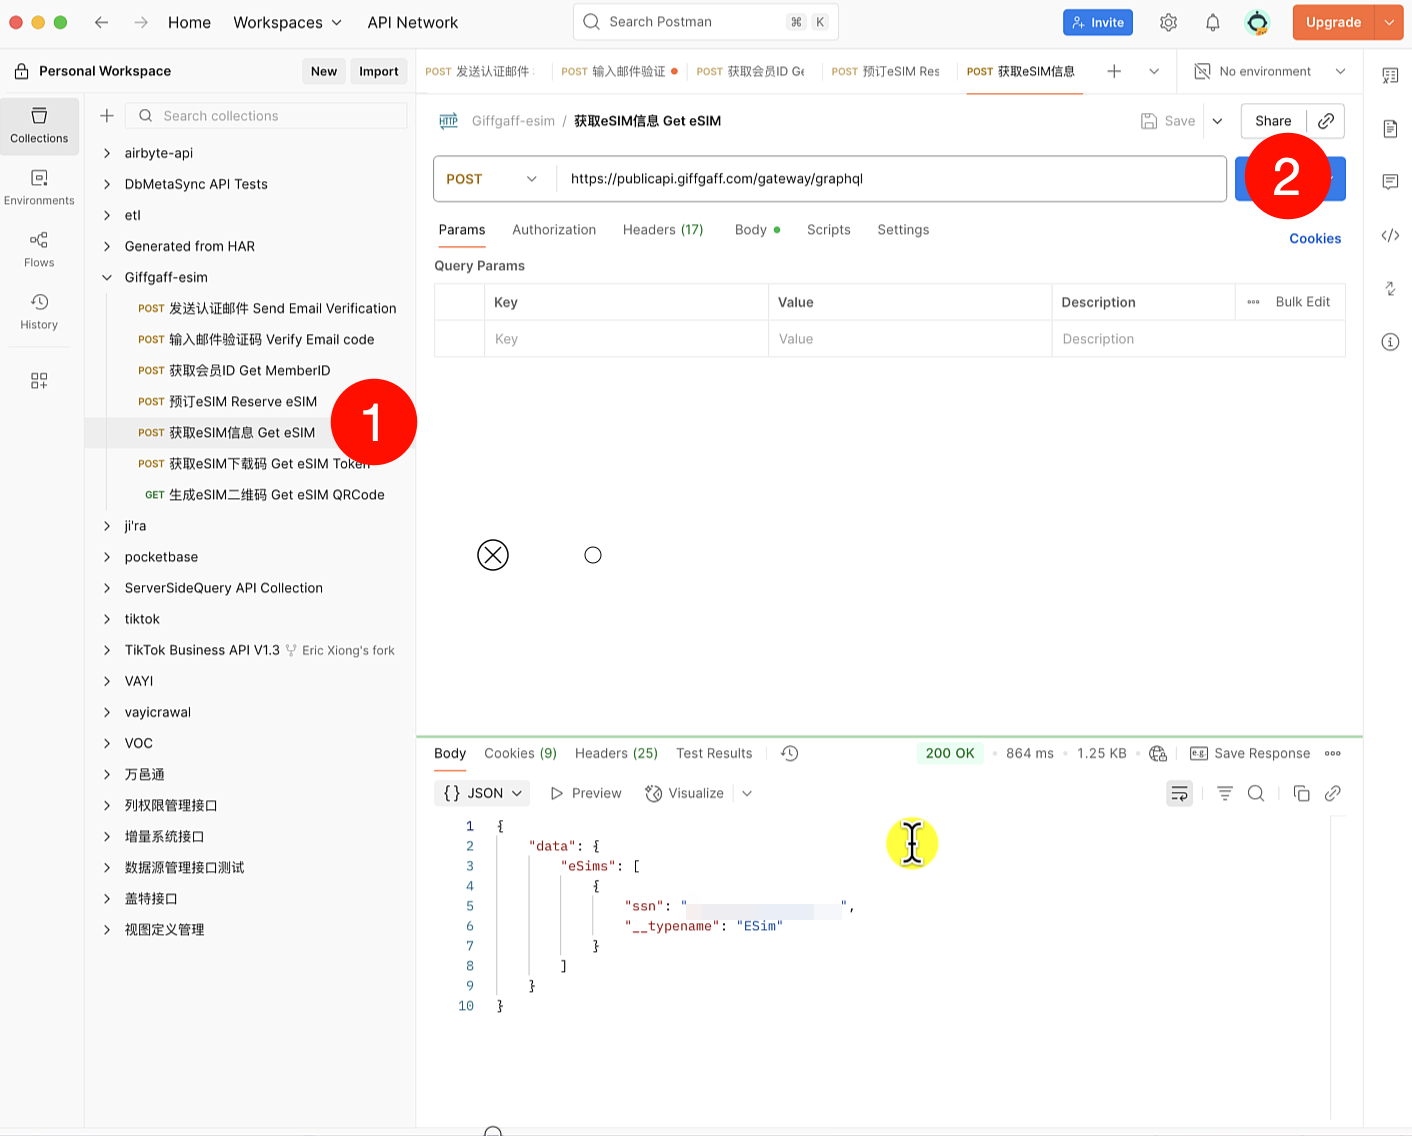
Task: Expand the pocketbase collection
Action: tap(107, 557)
